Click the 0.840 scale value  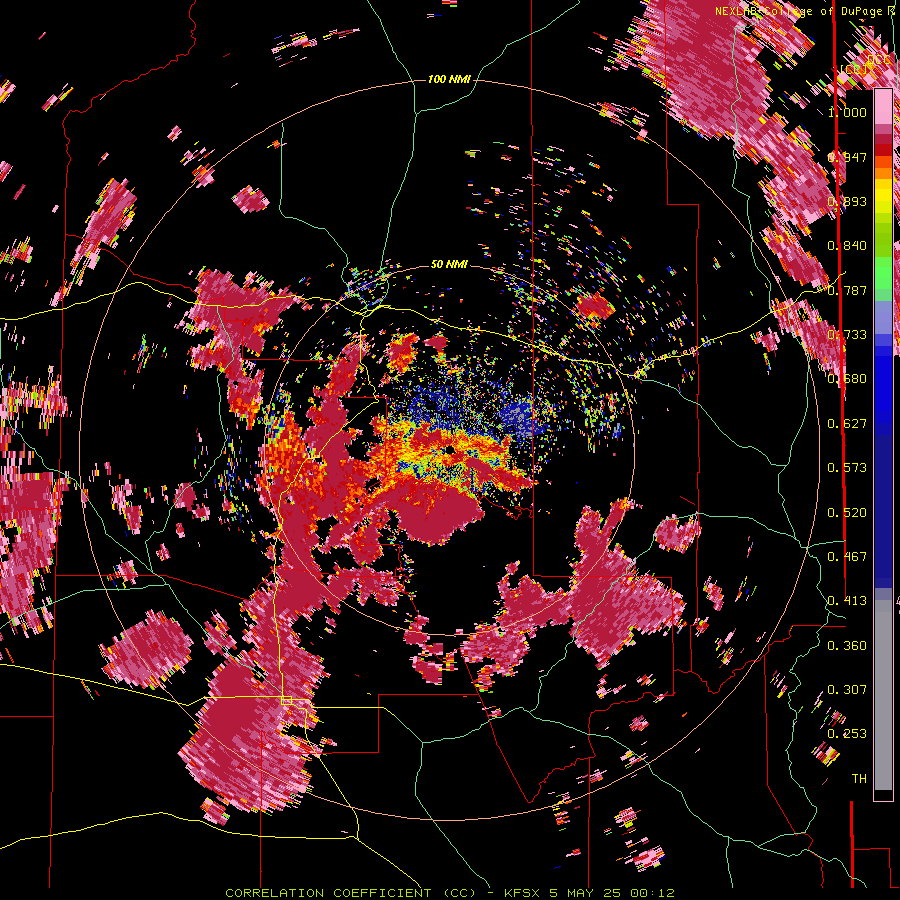[x=847, y=246]
